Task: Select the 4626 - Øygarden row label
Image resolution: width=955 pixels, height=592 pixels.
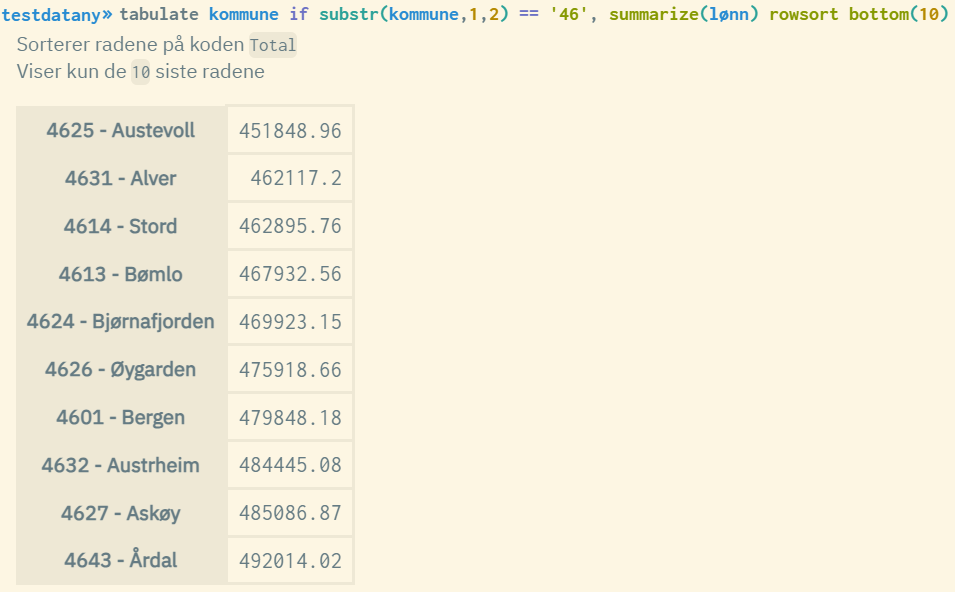Action: pos(121,370)
